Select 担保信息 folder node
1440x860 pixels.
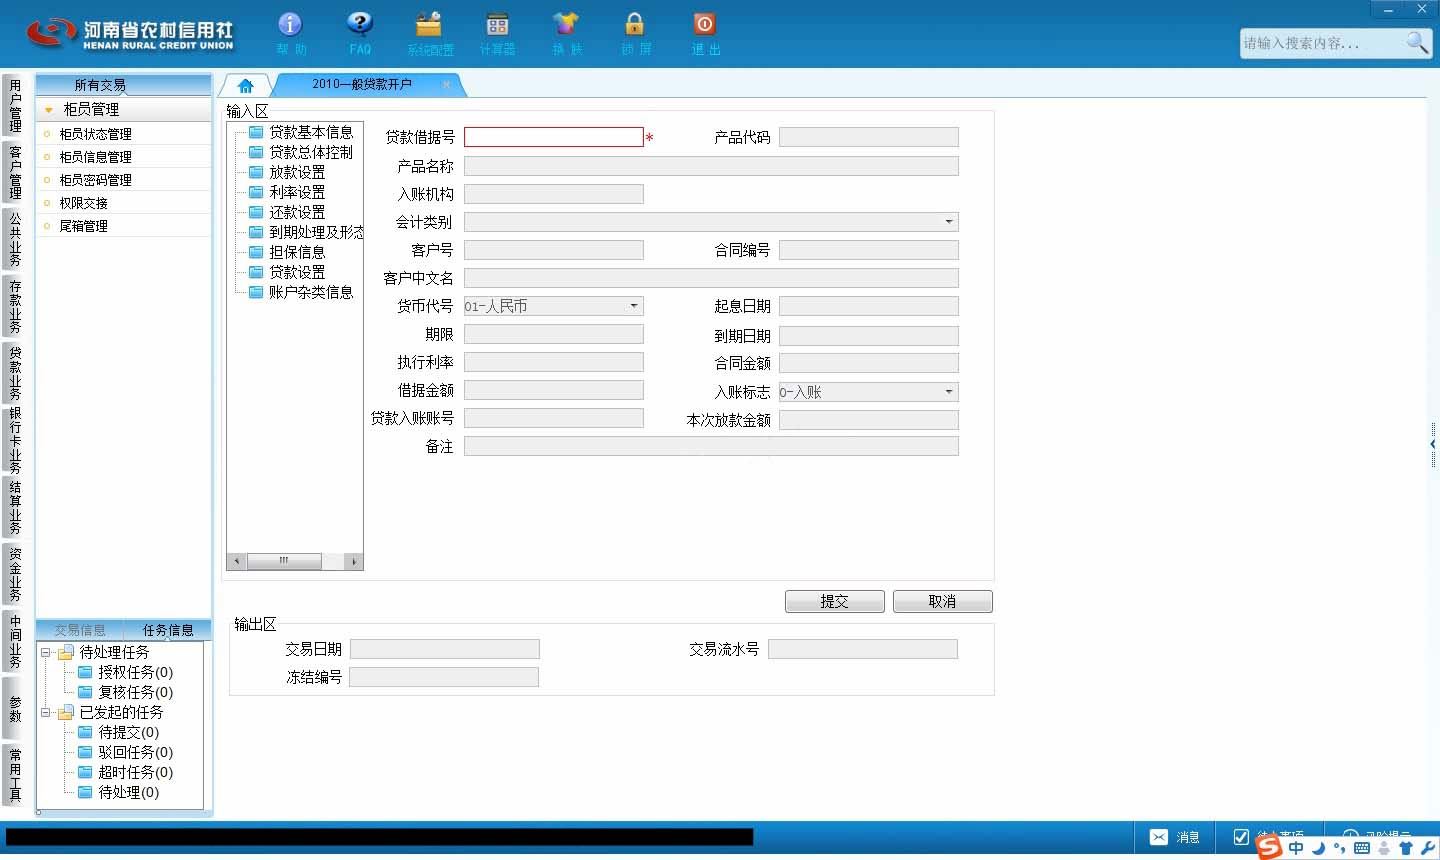(x=287, y=252)
